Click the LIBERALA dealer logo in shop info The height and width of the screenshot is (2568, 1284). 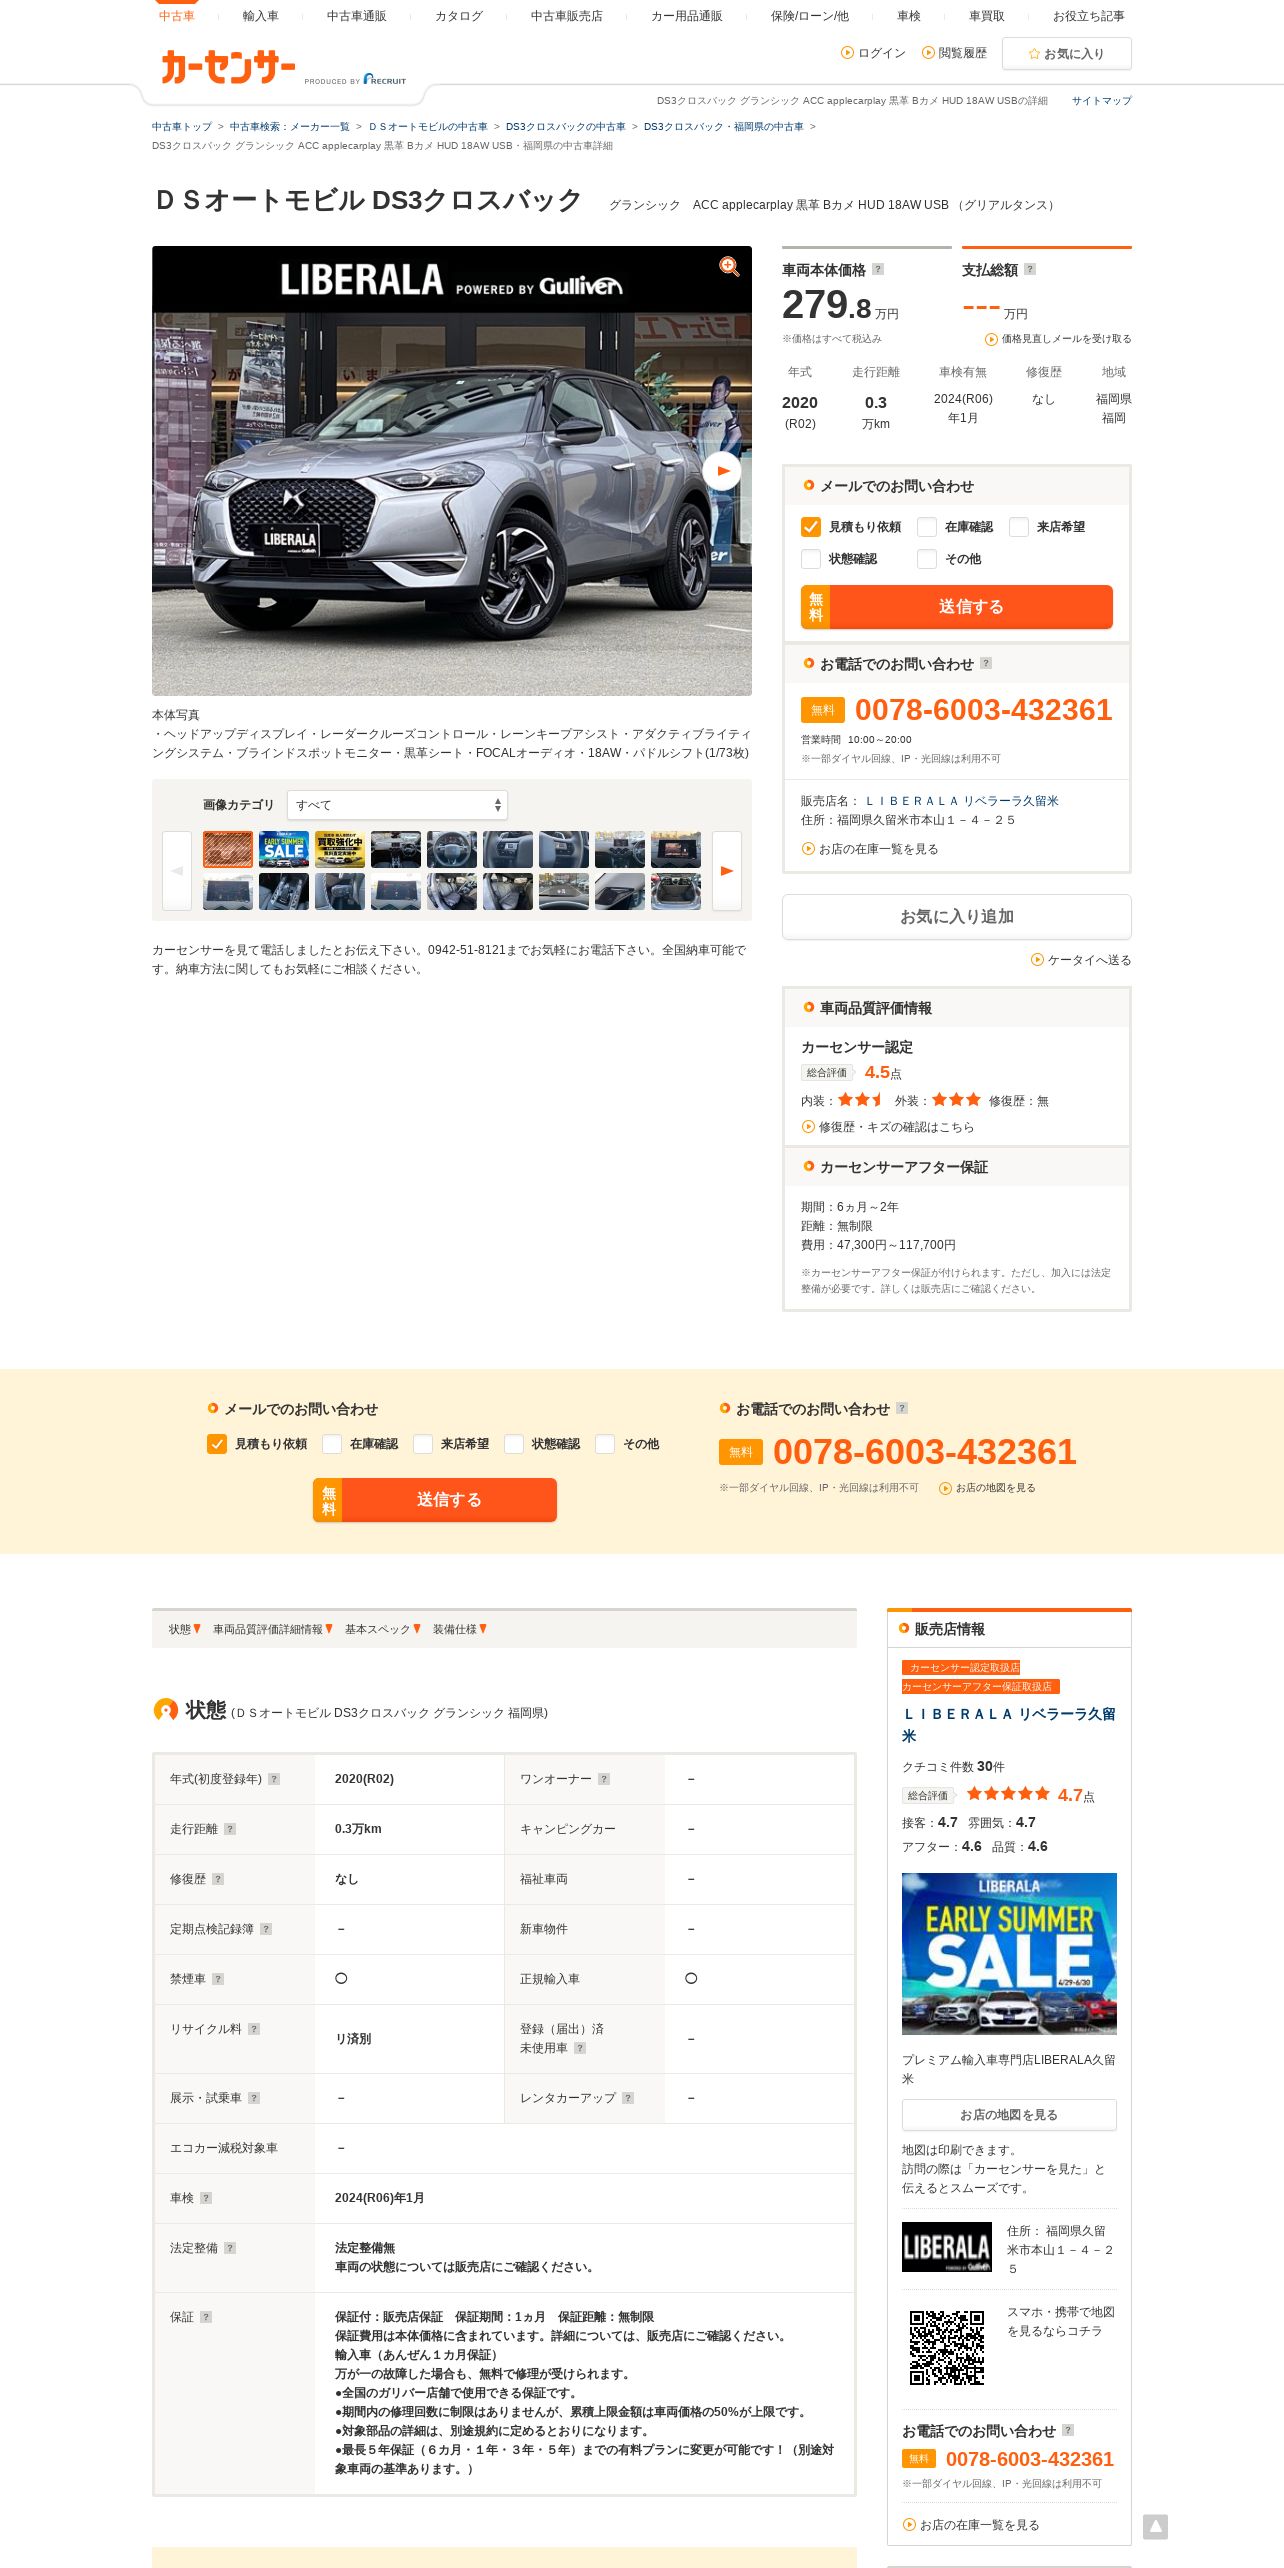[947, 2246]
